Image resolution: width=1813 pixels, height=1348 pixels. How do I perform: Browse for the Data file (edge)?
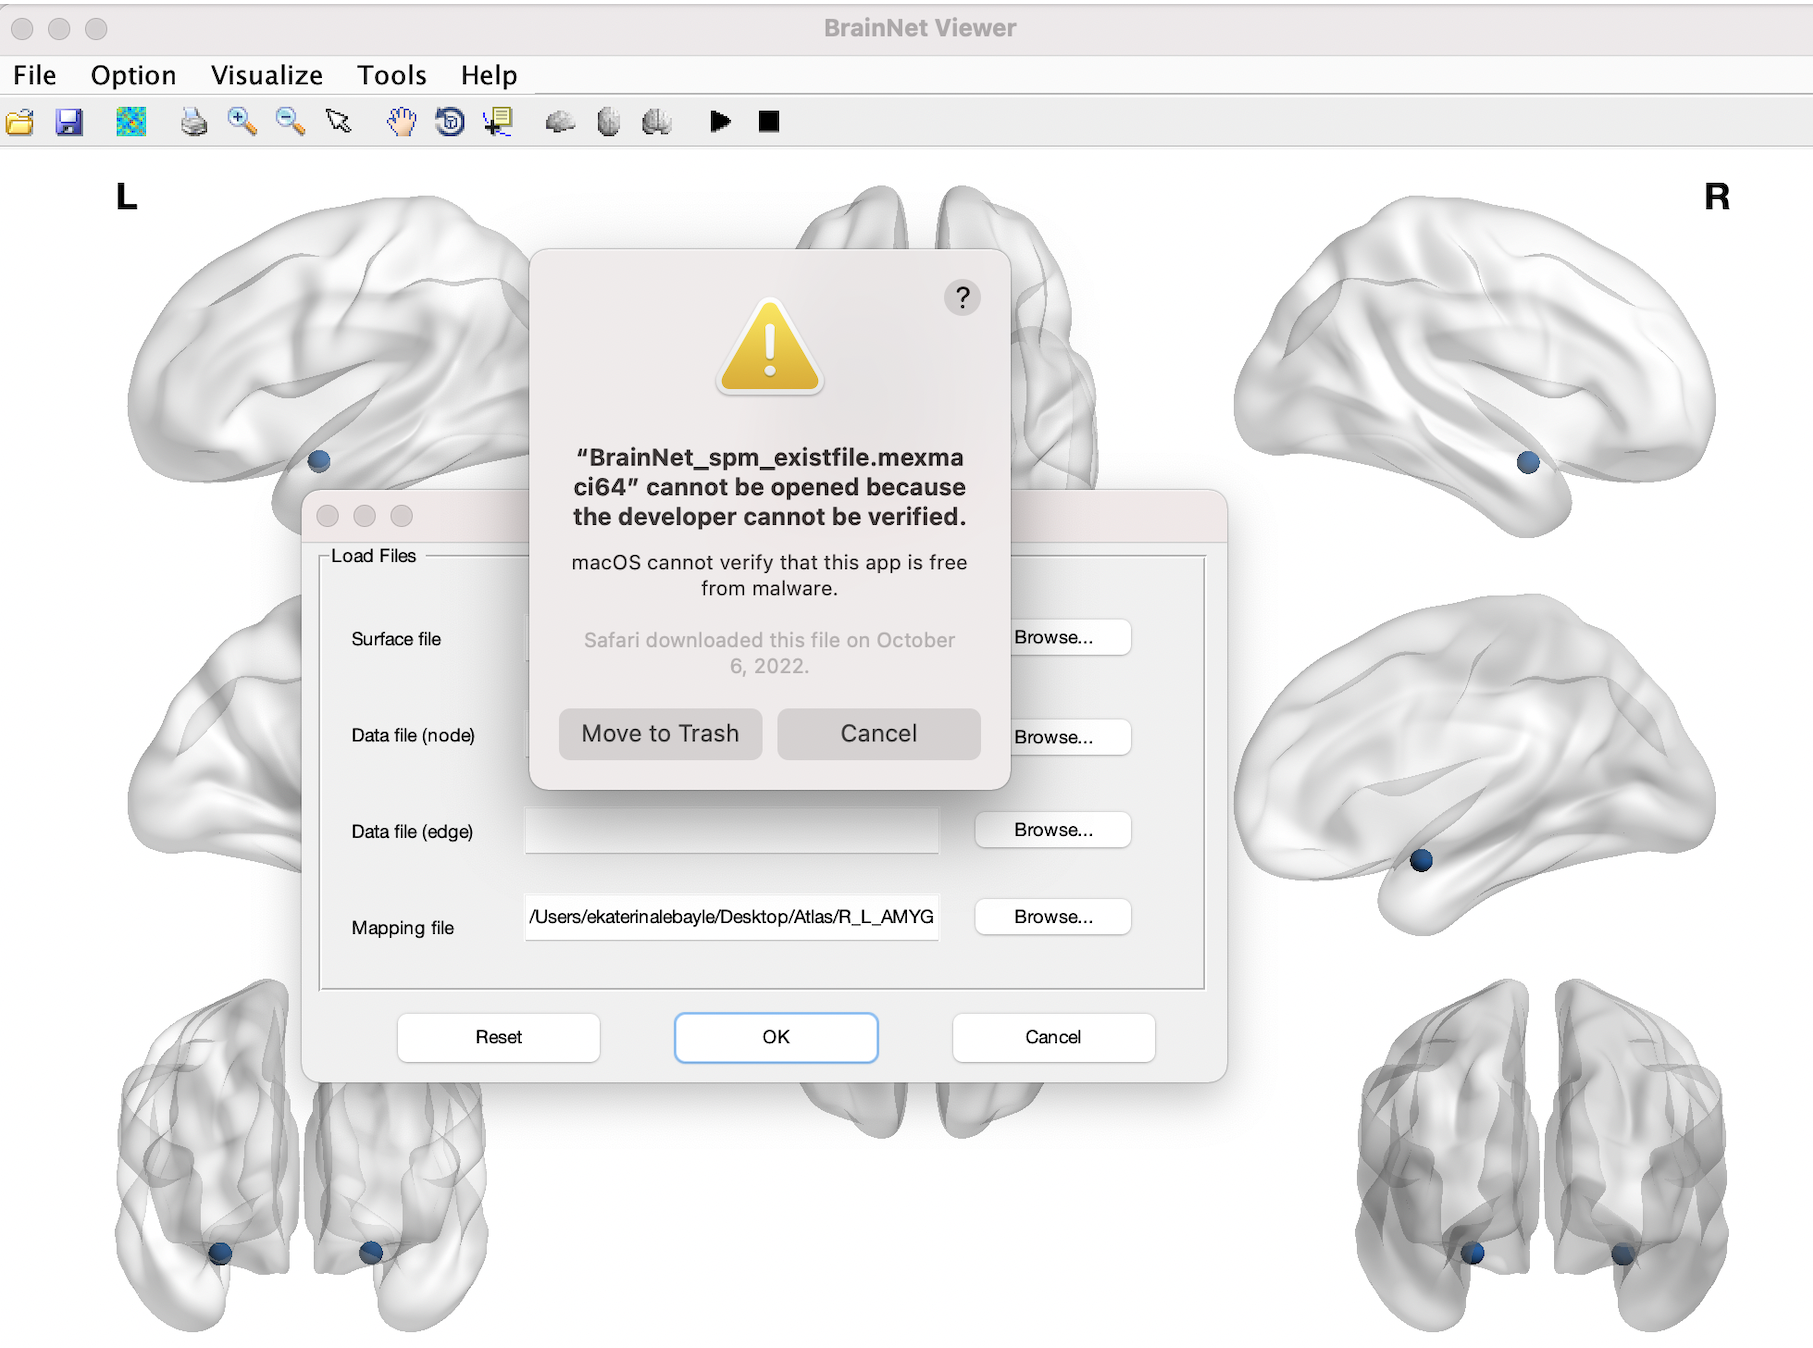1052,830
